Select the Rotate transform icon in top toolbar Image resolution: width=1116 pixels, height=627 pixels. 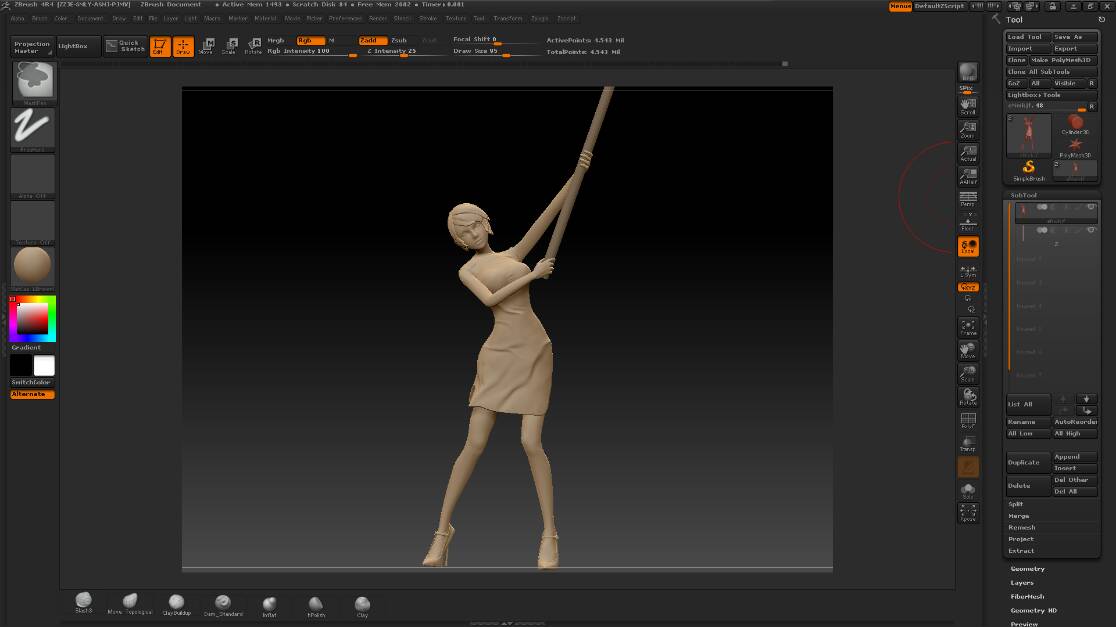253,45
